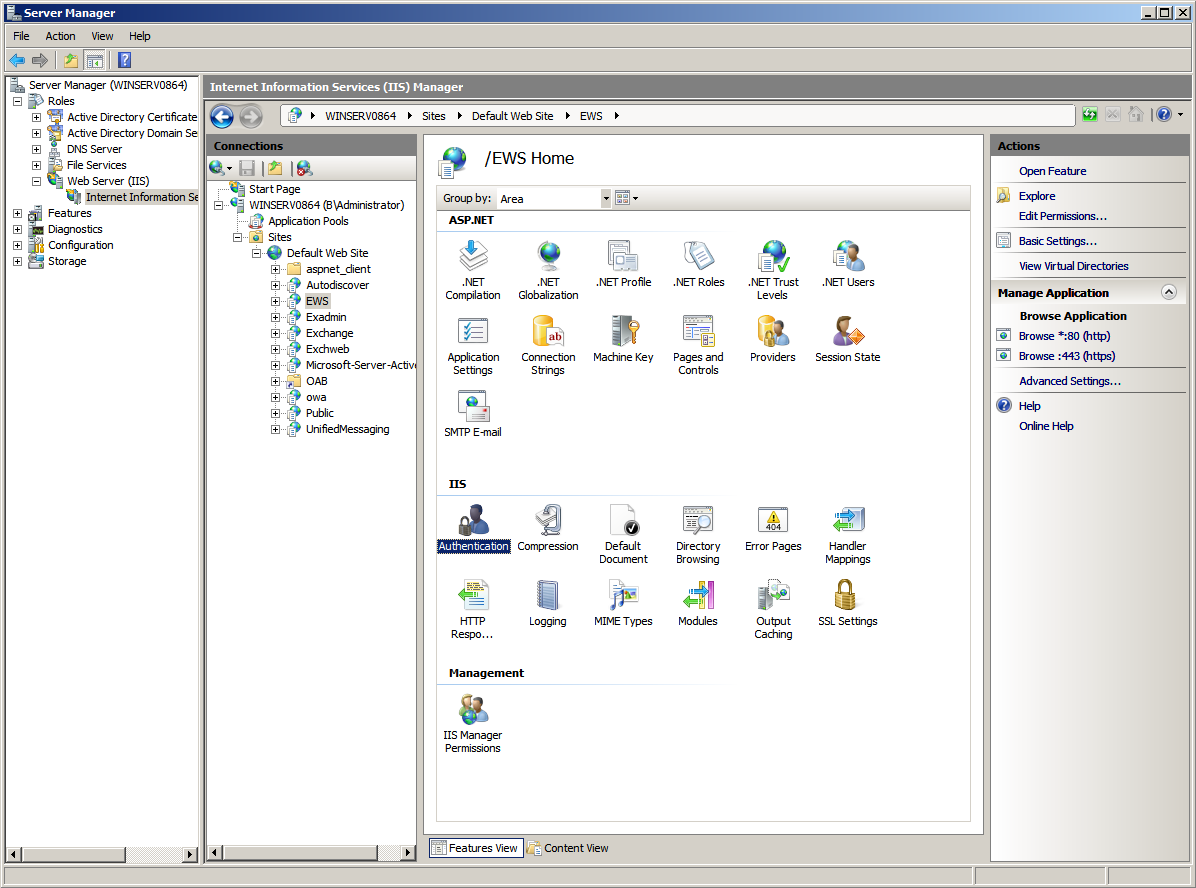The width and height of the screenshot is (1196, 888).
Task: Collapse the Roles tree node
Action: pos(17,101)
